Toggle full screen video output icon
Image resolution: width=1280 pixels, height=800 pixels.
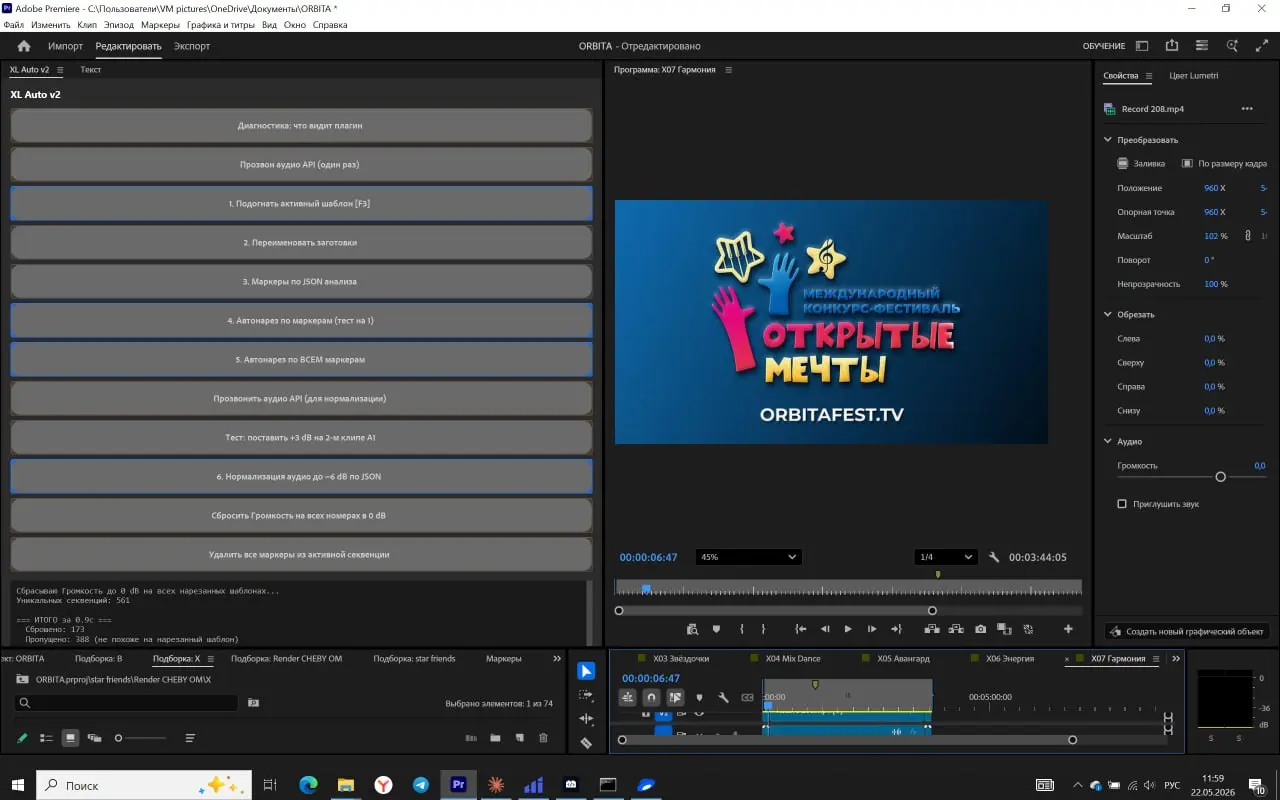coord(1262,46)
